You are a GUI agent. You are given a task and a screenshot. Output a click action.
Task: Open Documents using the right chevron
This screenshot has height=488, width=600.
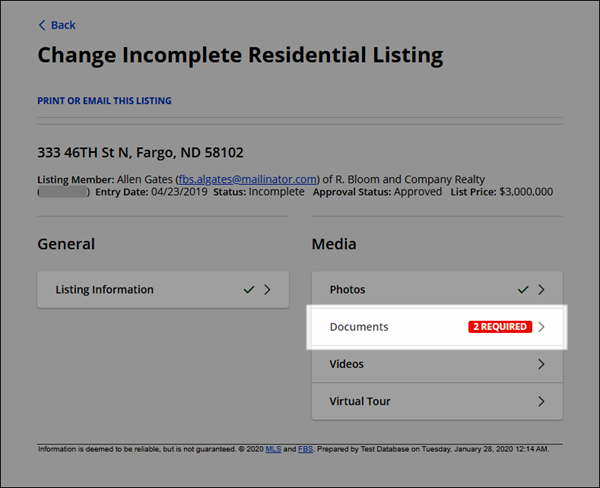[x=541, y=327]
